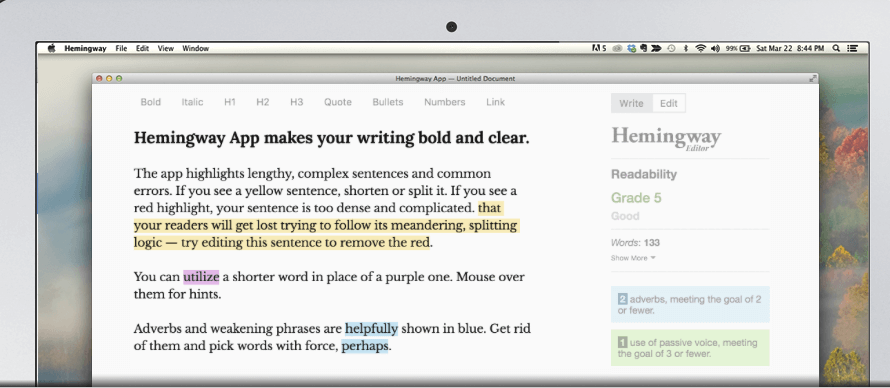Click the document heading text

coord(331,138)
